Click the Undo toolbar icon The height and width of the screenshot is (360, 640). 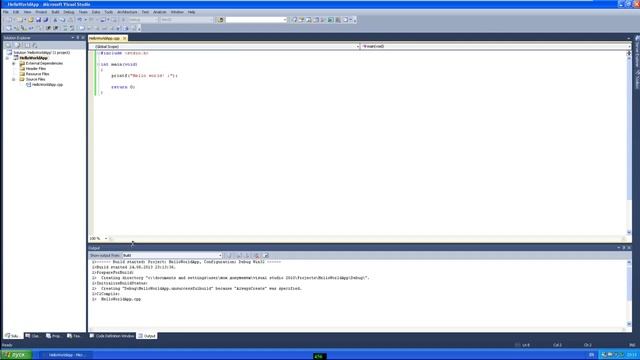coord(80,20)
